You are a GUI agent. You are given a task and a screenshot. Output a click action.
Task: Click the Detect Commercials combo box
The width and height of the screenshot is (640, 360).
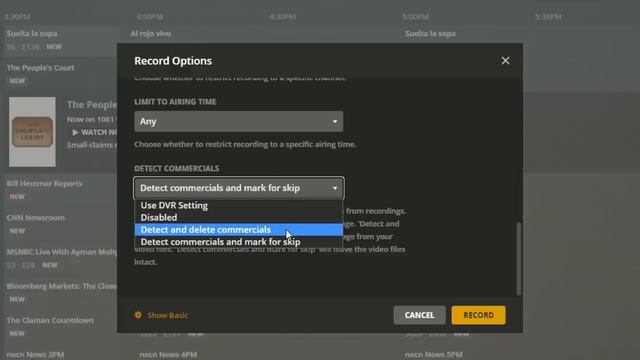239,188
